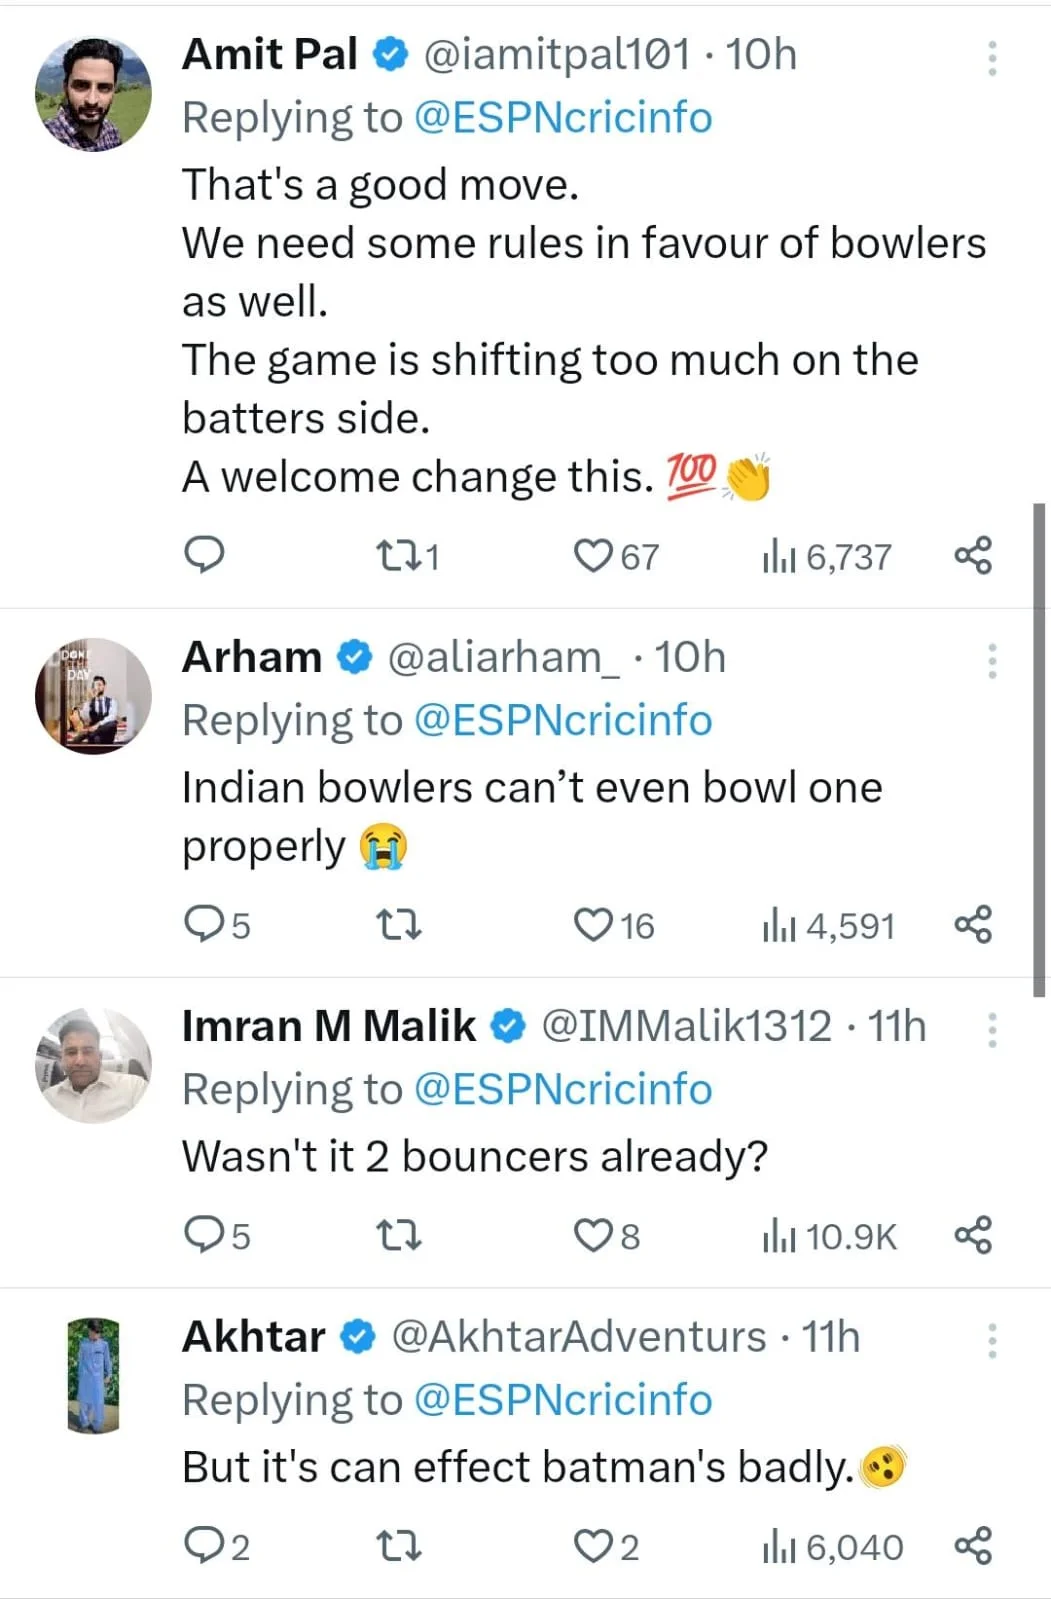1051x1600 pixels.
Task: Like Arham's tweet about Indian bowlers
Action: [593, 925]
